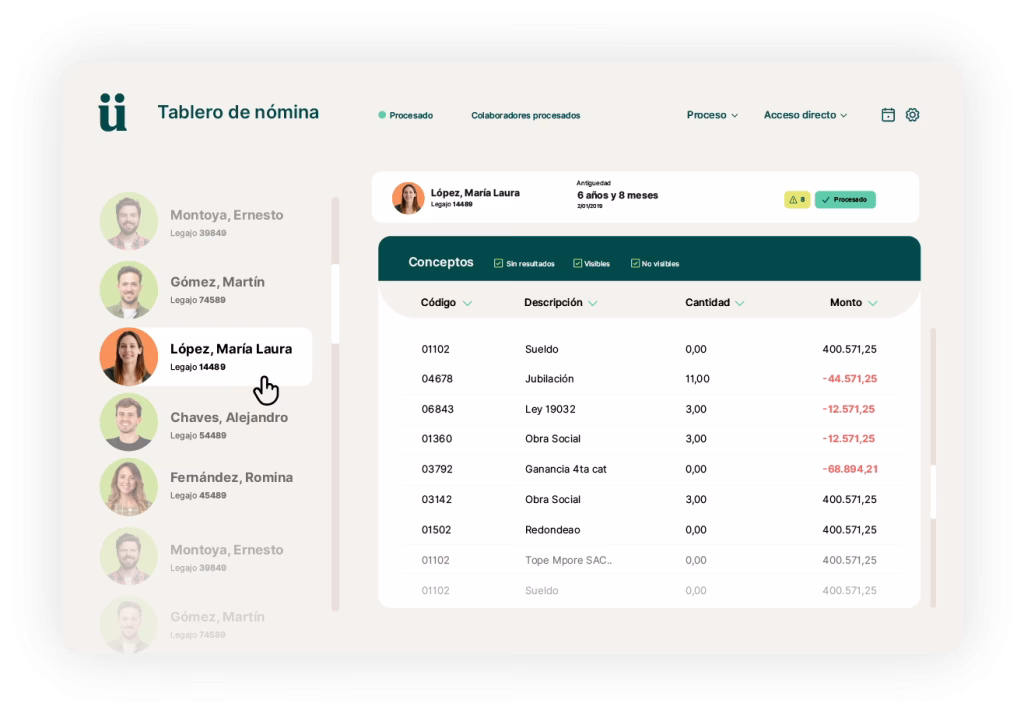Screen dimensions: 1024x714
Task: Click the green Procesado status dot
Action: coord(382,115)
